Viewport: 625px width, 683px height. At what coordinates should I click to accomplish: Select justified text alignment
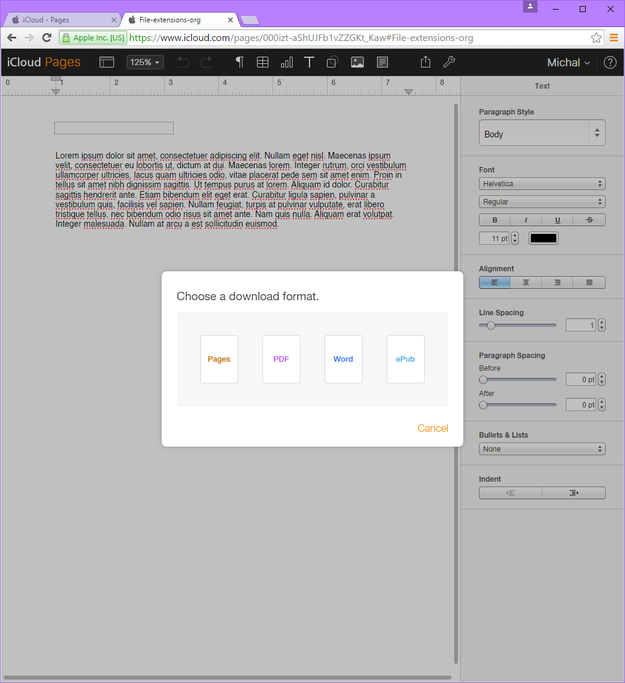click(589, 283)
